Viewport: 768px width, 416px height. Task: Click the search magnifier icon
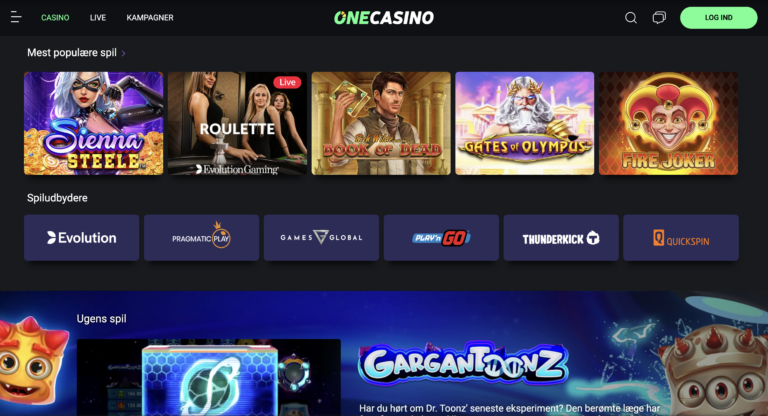[x=631, y=18]
